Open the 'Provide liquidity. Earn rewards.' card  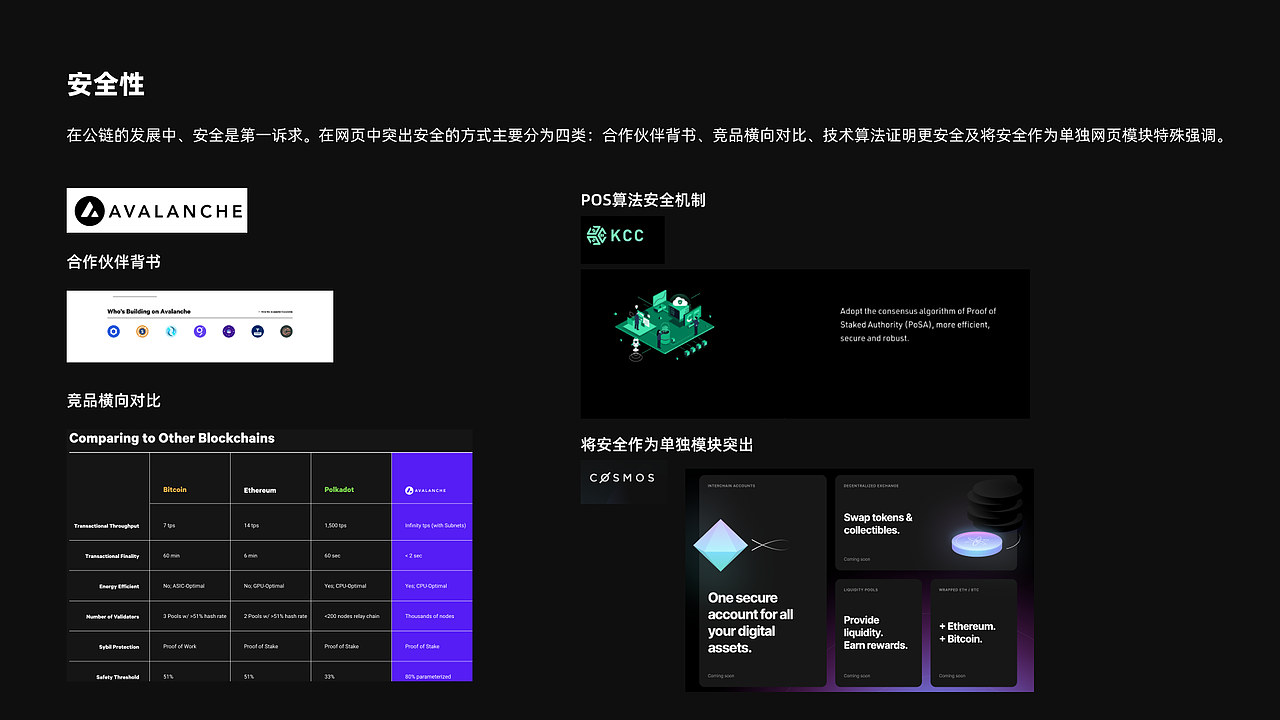878,633
